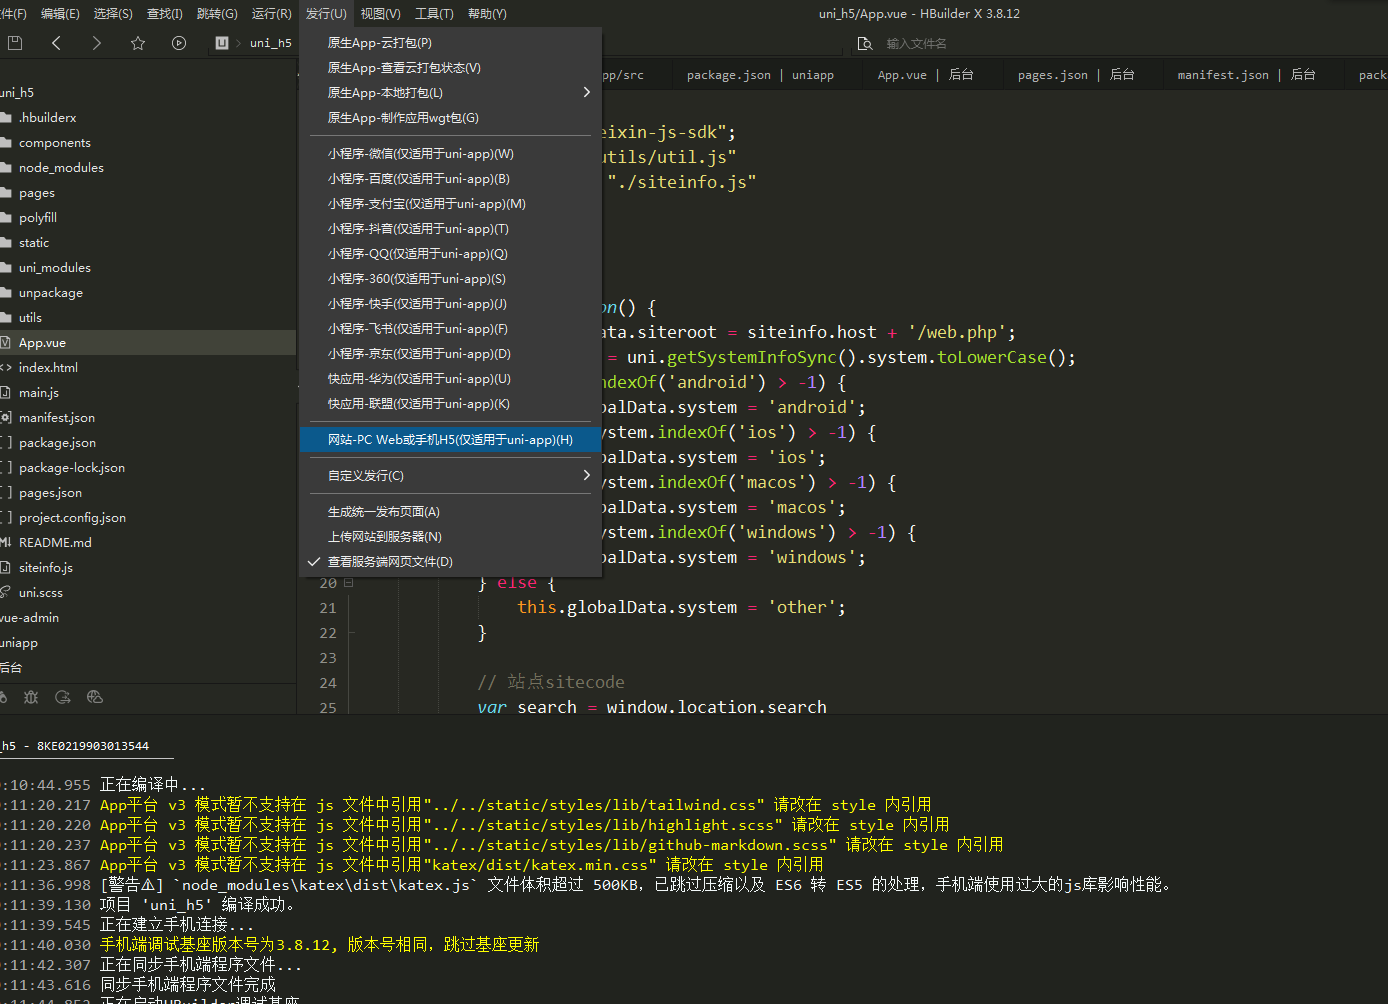Open the 视图(V) menu
Viewport: 1388px width, 1004px height.
point(380,14)
